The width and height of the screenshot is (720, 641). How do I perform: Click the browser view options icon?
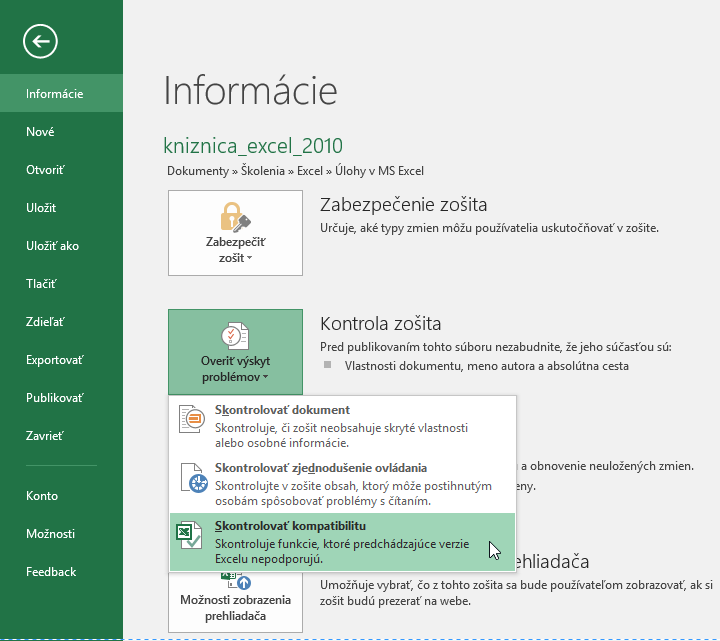click(x=236, y=580)
